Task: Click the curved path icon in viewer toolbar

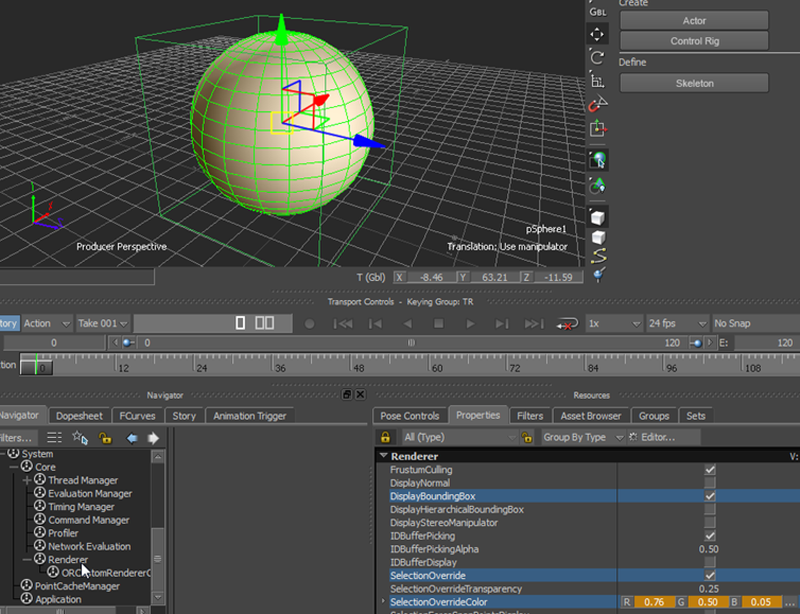Action: click(597, 256)
